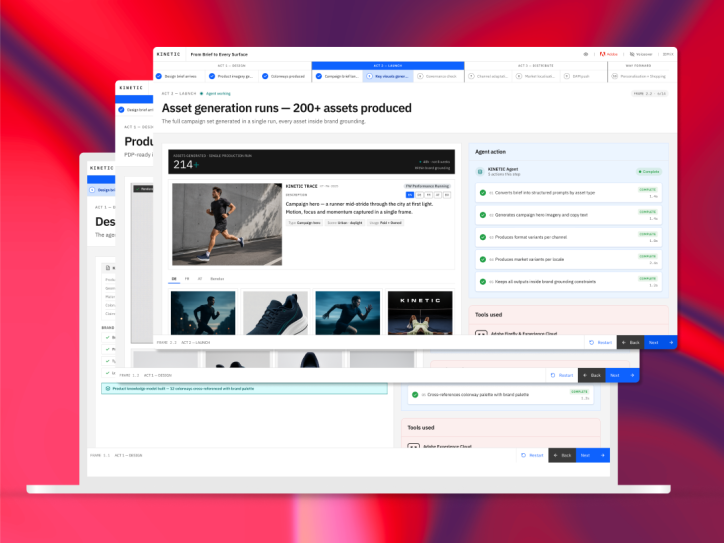Select the third language chip in description

(x=428, y=195)
